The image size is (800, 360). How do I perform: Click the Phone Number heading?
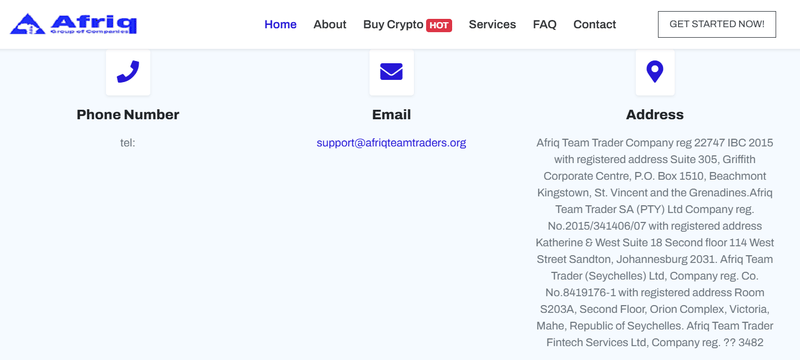(128, 115)
